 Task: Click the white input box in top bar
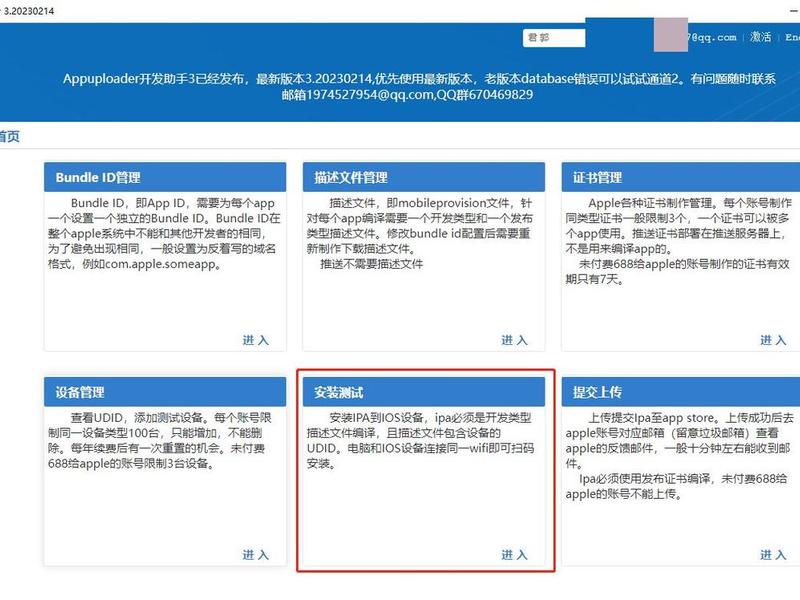click(x=554, y=38)
